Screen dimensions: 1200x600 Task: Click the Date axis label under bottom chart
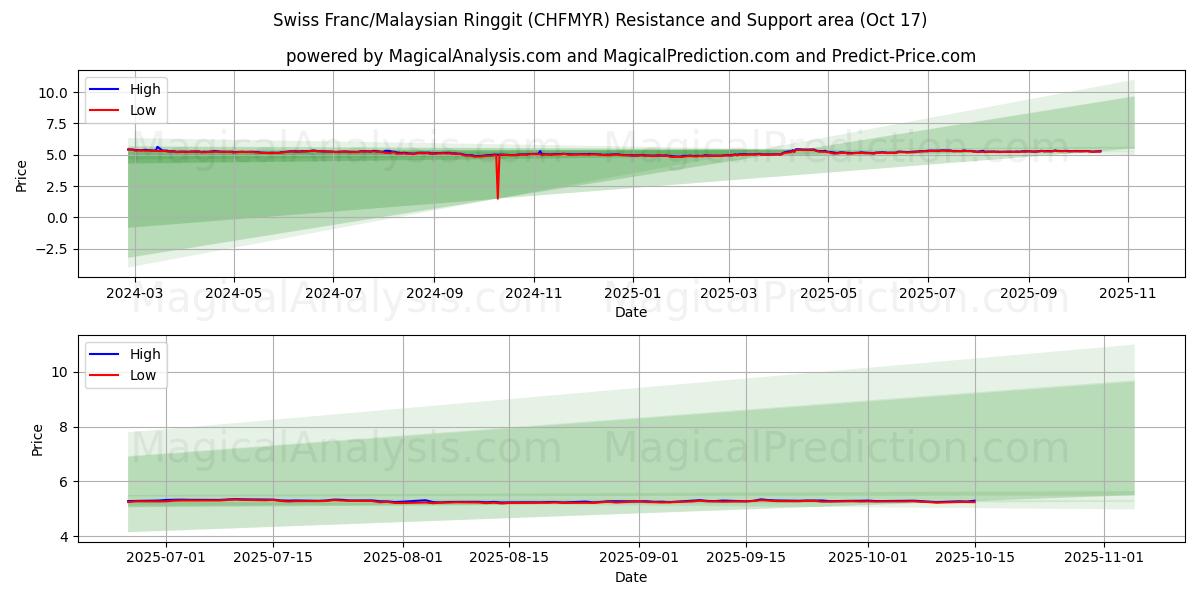[x=630, y=577]
